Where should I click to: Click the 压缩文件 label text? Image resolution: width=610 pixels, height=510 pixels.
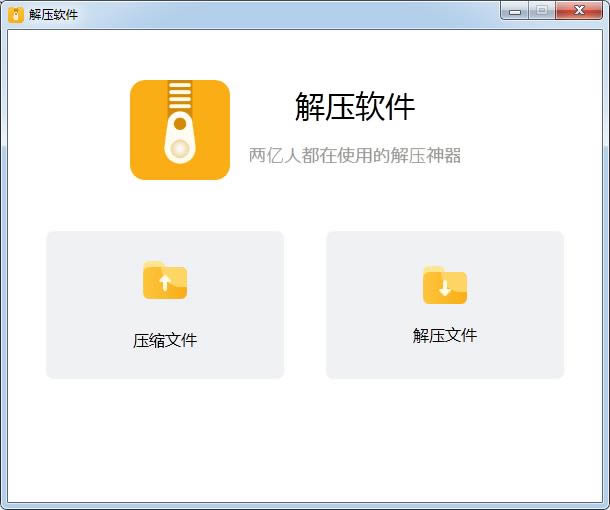click(165, 340)
